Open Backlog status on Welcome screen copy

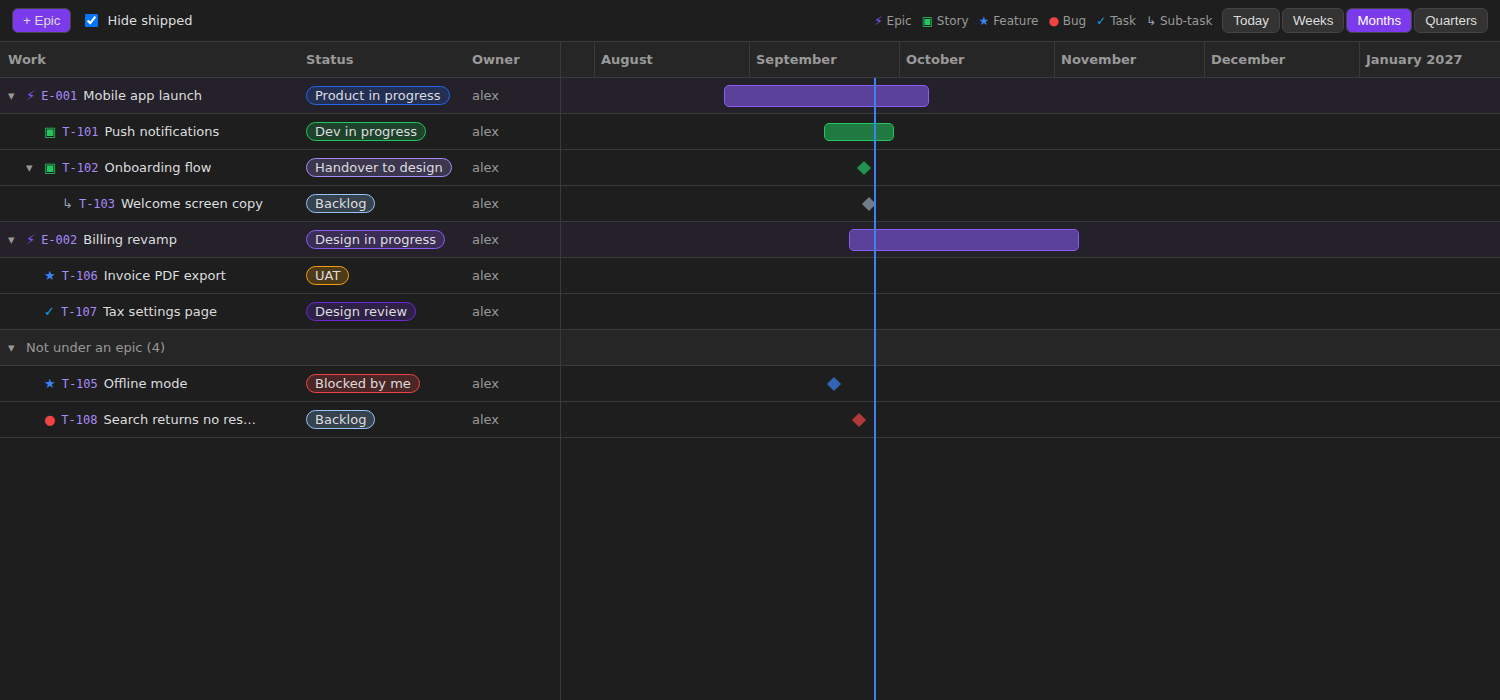click(x=340, y=204)
